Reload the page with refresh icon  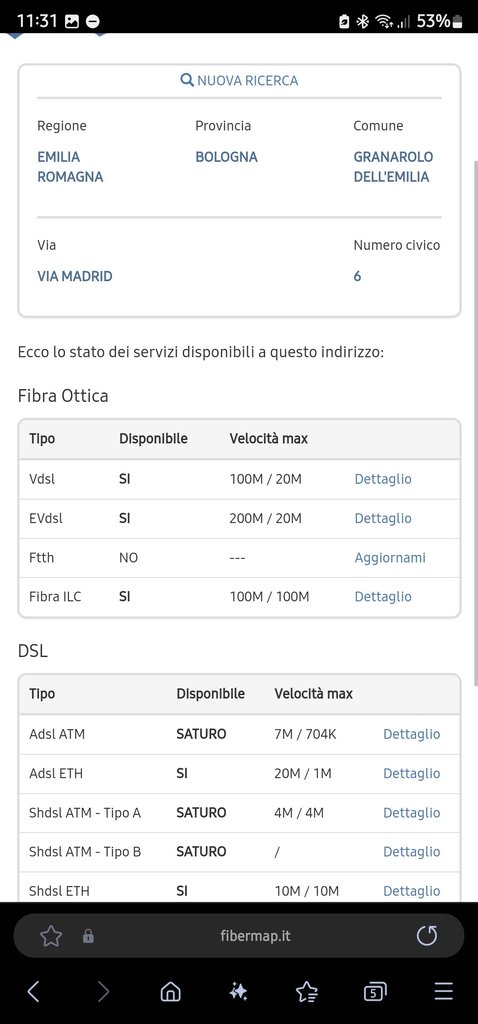[x=427, y=936]
